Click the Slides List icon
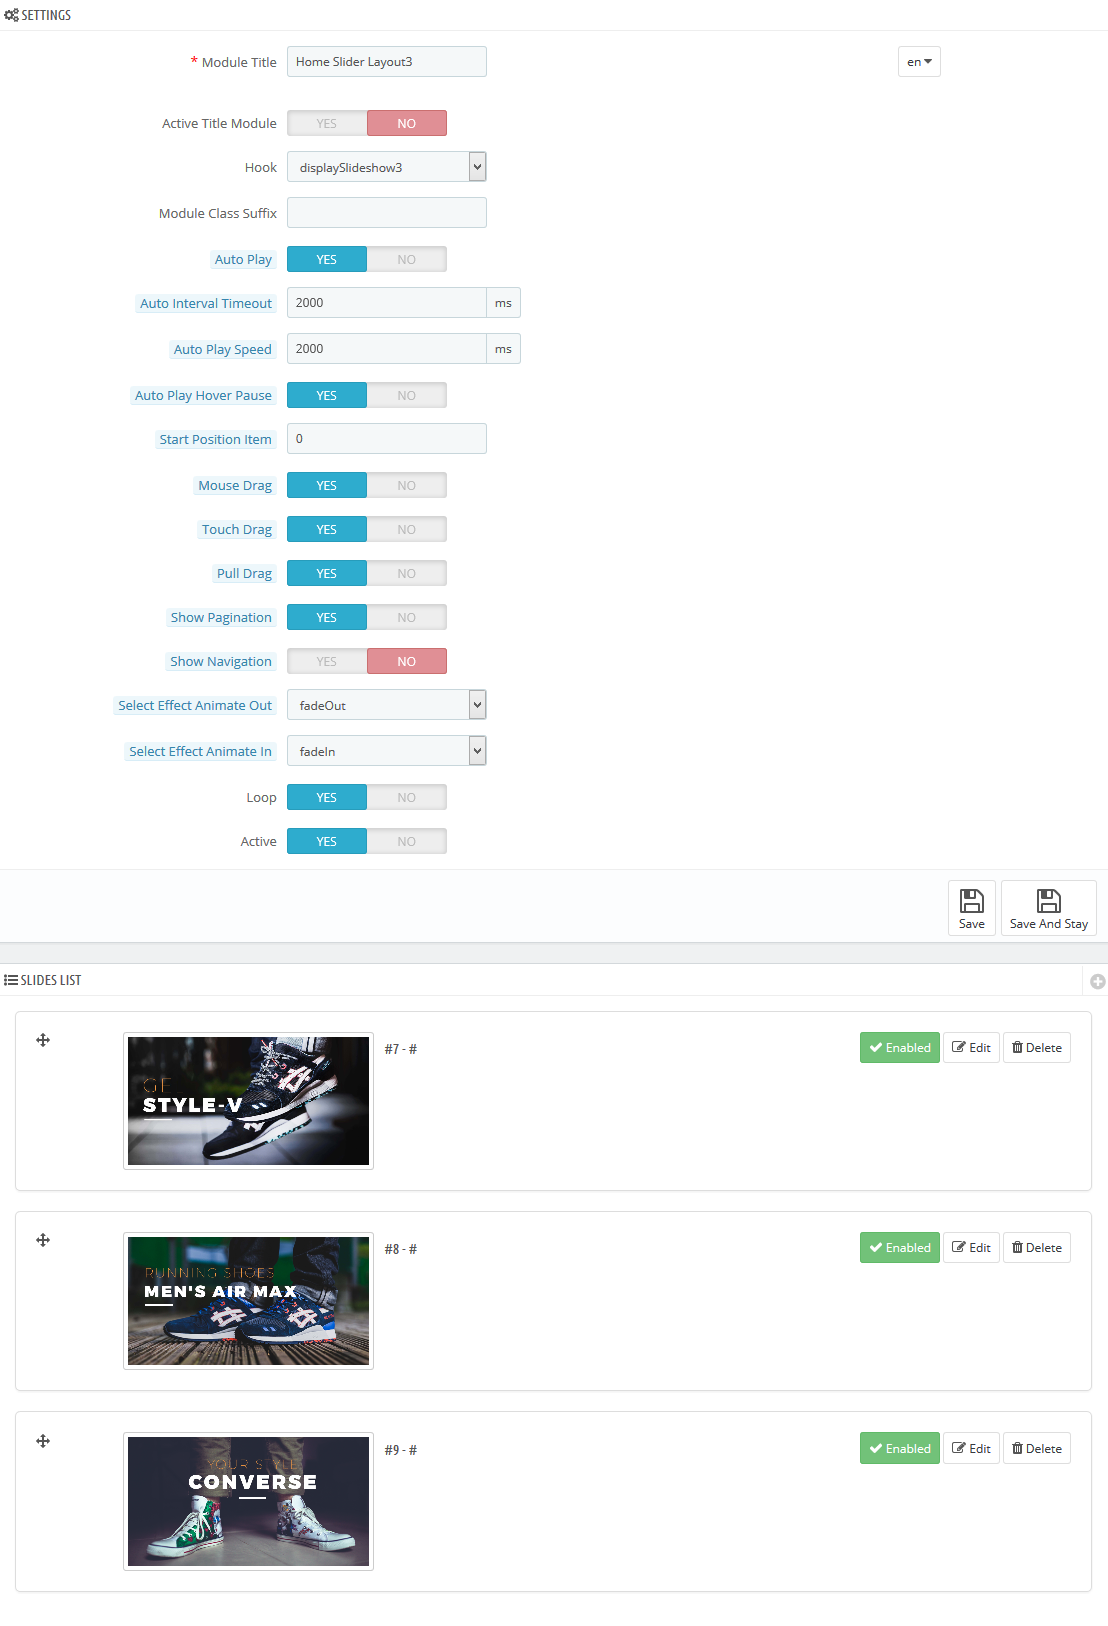This screenshot has height=1626, width=1108. tap(11, 980)
